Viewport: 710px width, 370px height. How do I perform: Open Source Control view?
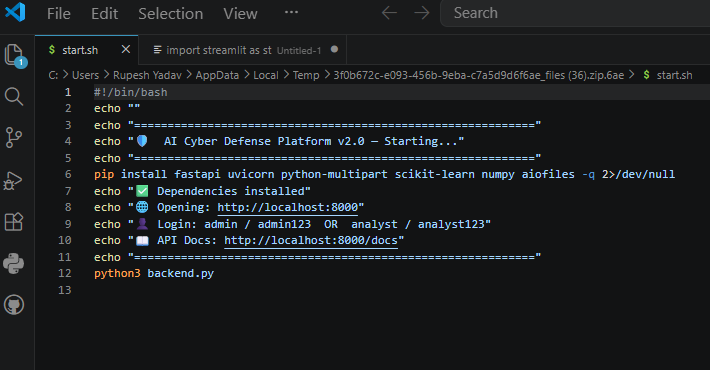click(x=14, y=138)
